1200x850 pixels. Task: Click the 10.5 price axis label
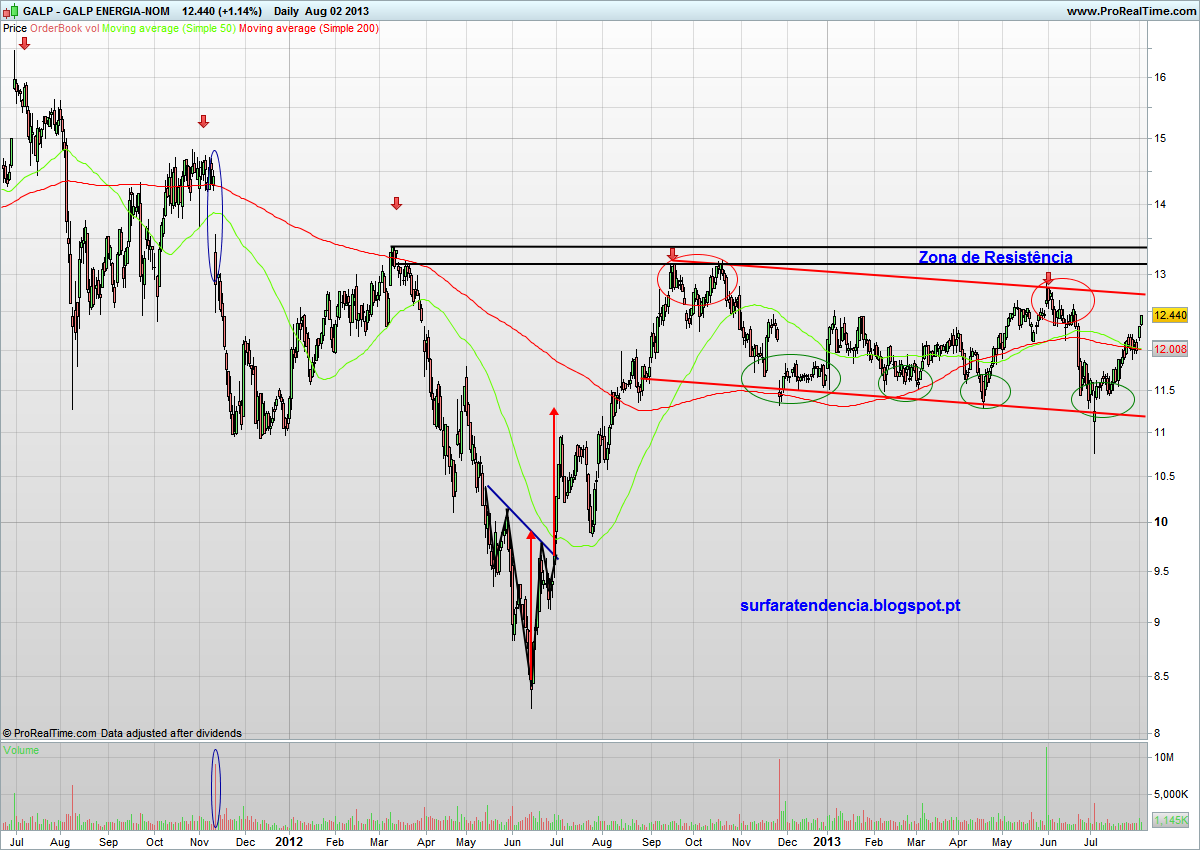[1164, 476]
